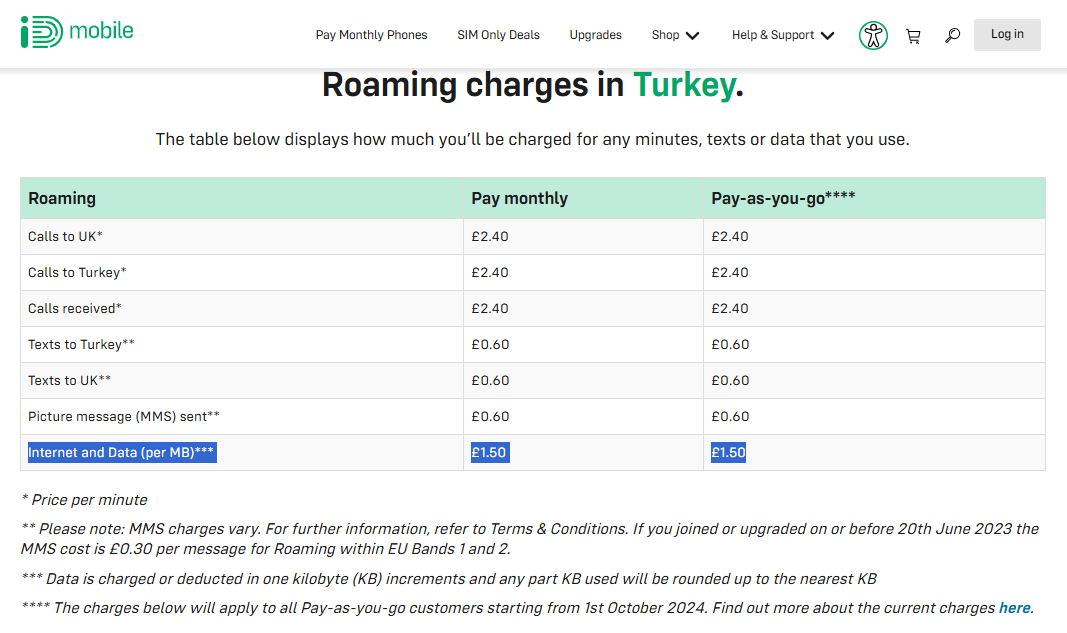1067x633 pixels.
Task: Open the search magnifier icon
Action: (953, 35)
